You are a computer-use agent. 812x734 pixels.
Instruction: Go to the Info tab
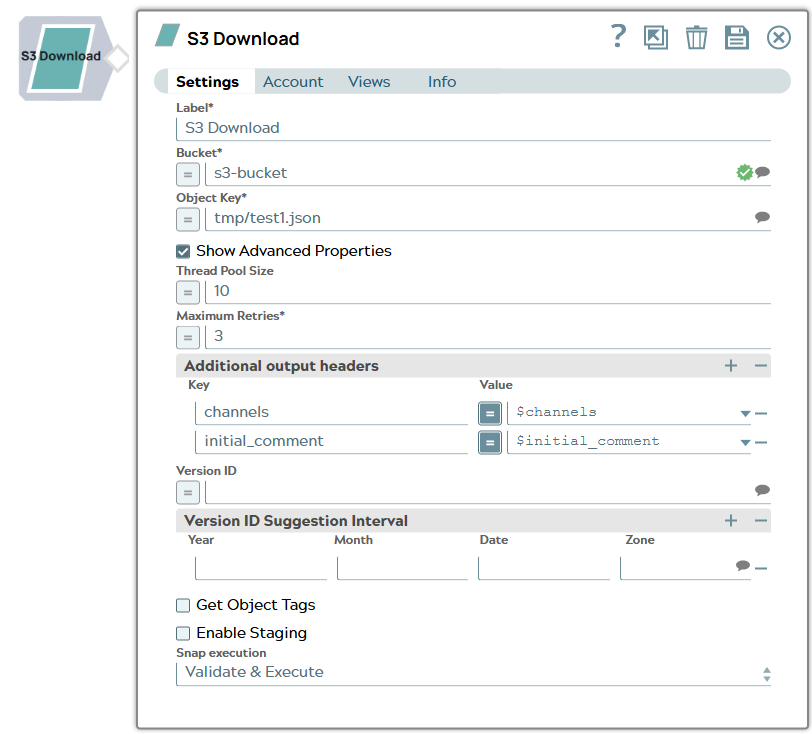click(x=442, y=82)
